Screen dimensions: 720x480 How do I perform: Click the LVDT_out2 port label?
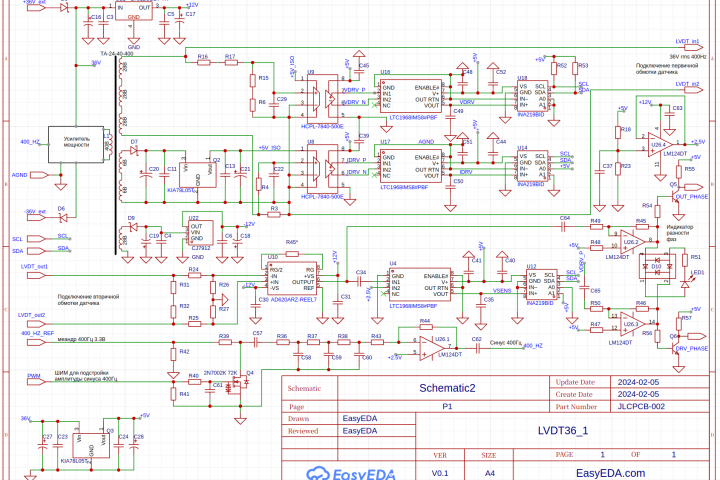tap(32, 315)
